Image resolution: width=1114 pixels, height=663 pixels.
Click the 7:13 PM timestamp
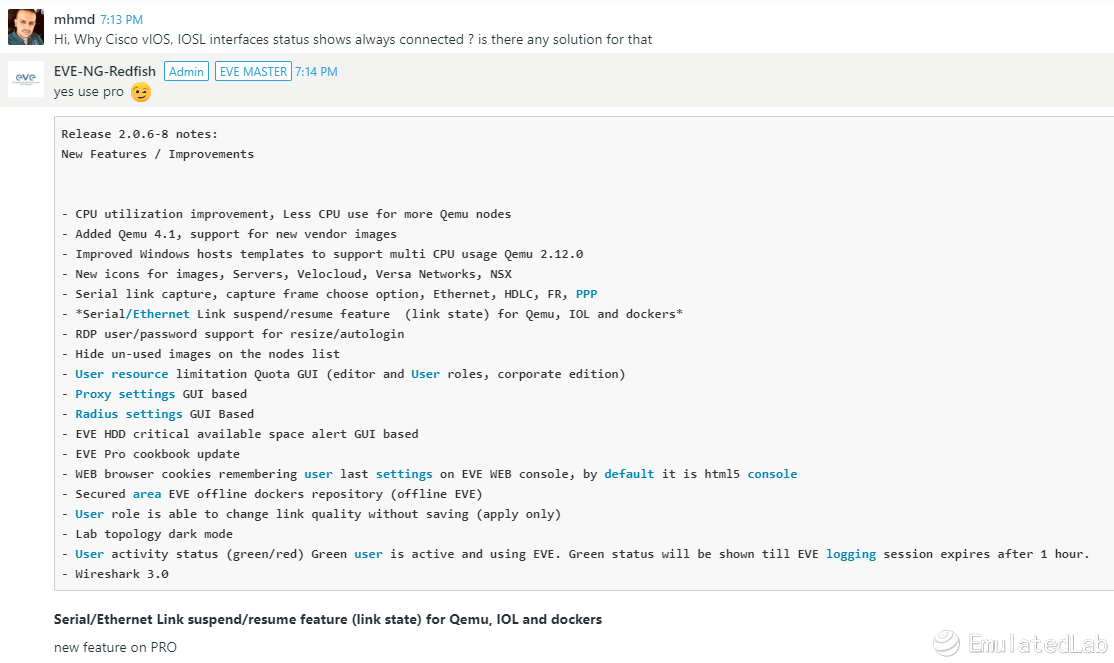tap(121, 20)
